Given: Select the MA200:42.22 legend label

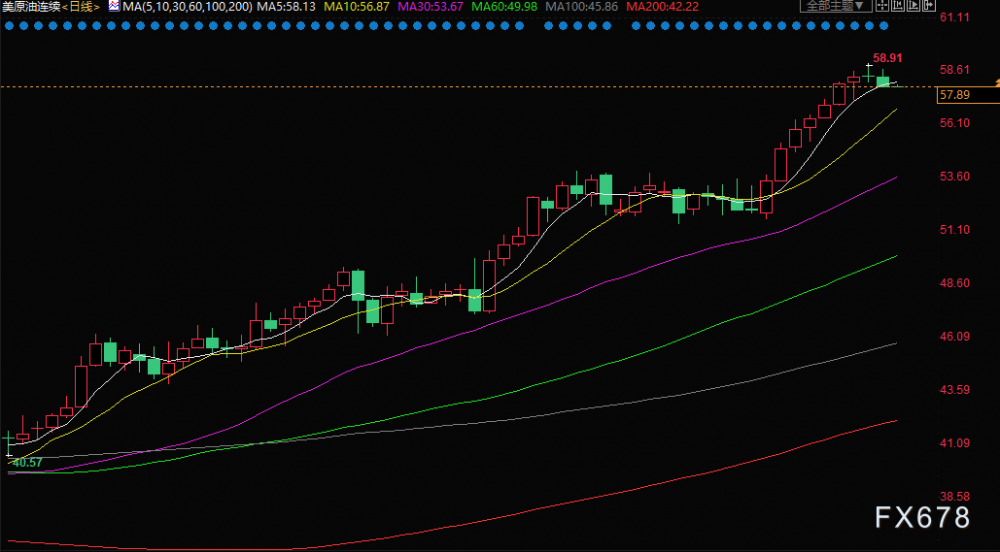Looking at the screenshot, I should [x=662, y=7].
